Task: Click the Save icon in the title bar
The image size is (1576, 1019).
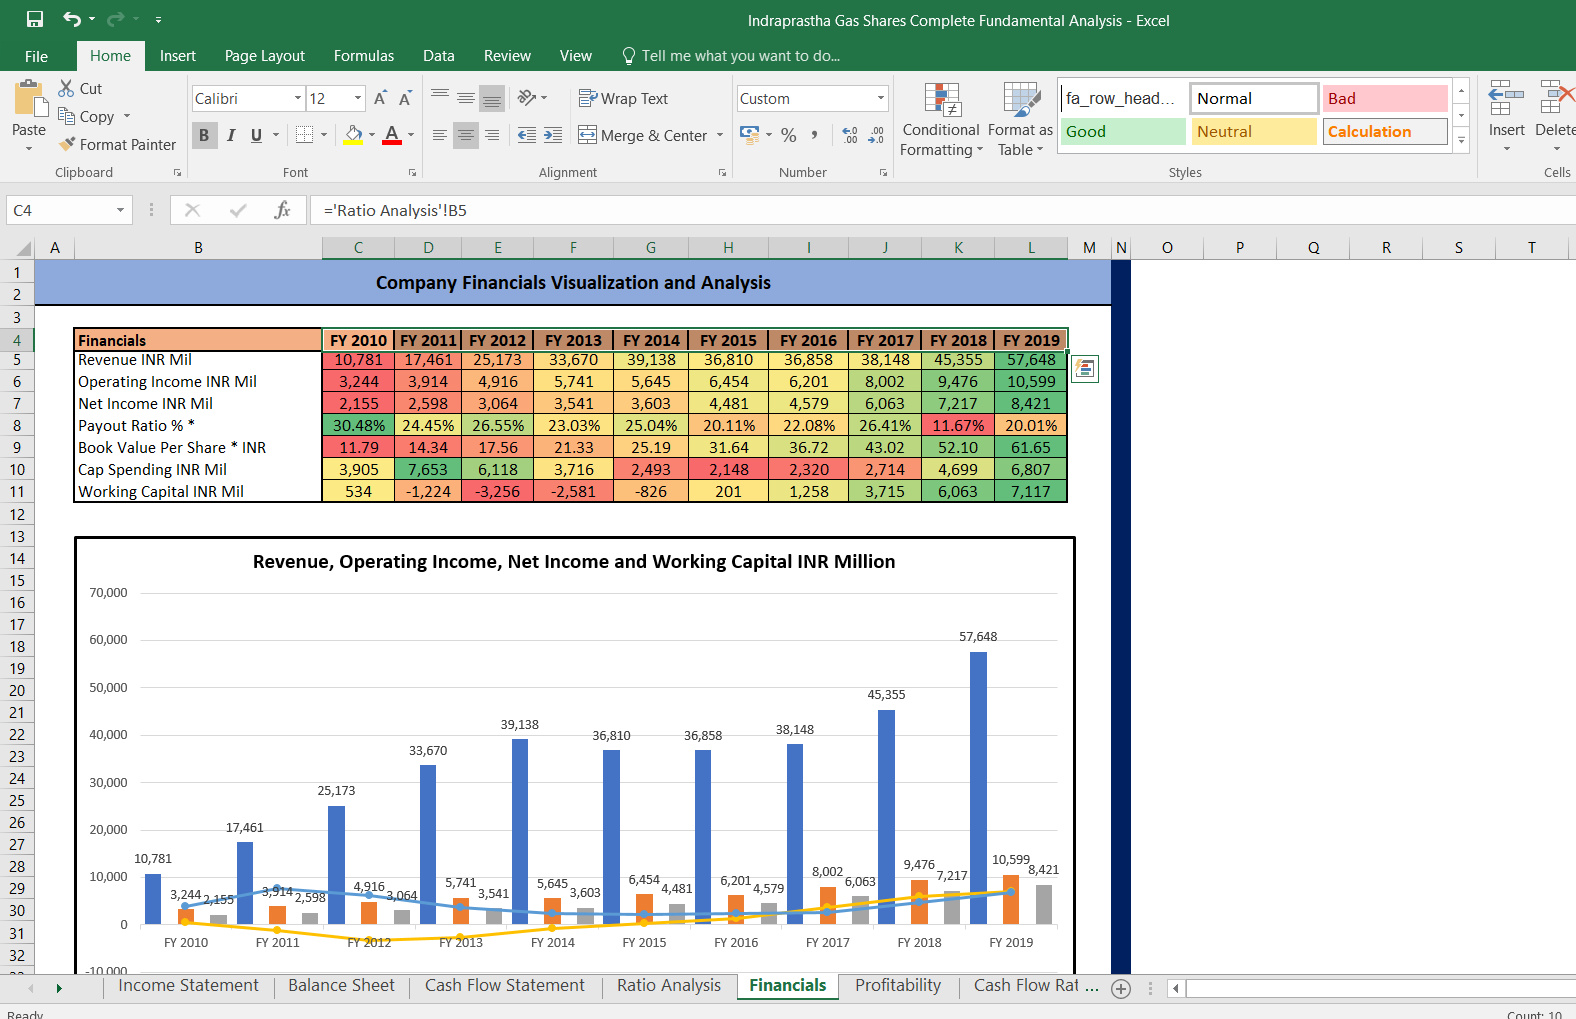Action: [35, 19]
